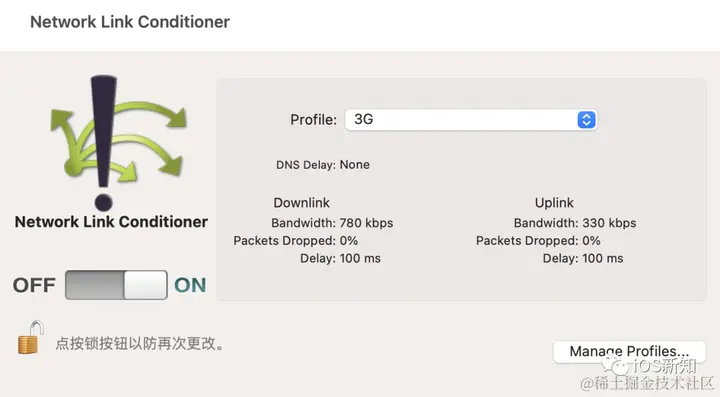Viewport: 720px width, 397px height.
Task: Open the Profile dropdown showing 3G
Action: pyautogui.click(x=471, y=120)
